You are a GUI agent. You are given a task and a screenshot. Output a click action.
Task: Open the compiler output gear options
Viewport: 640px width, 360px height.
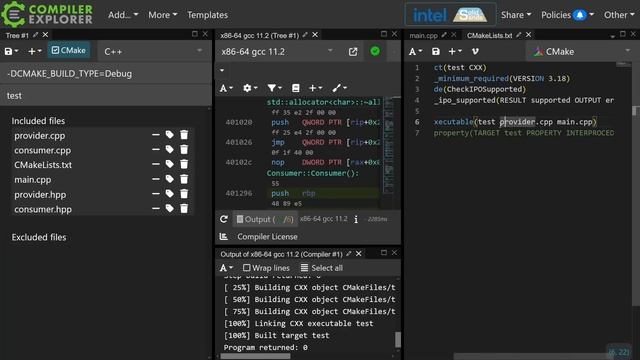point(250,88)
